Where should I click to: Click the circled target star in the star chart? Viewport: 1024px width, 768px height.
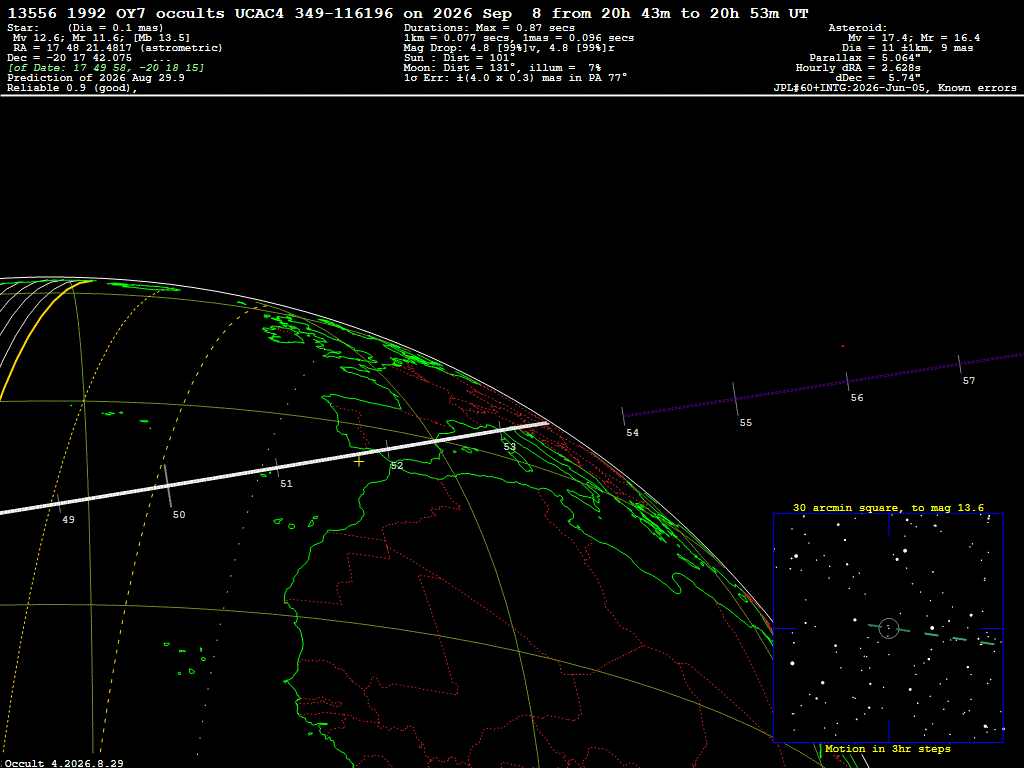pos(889,628)
